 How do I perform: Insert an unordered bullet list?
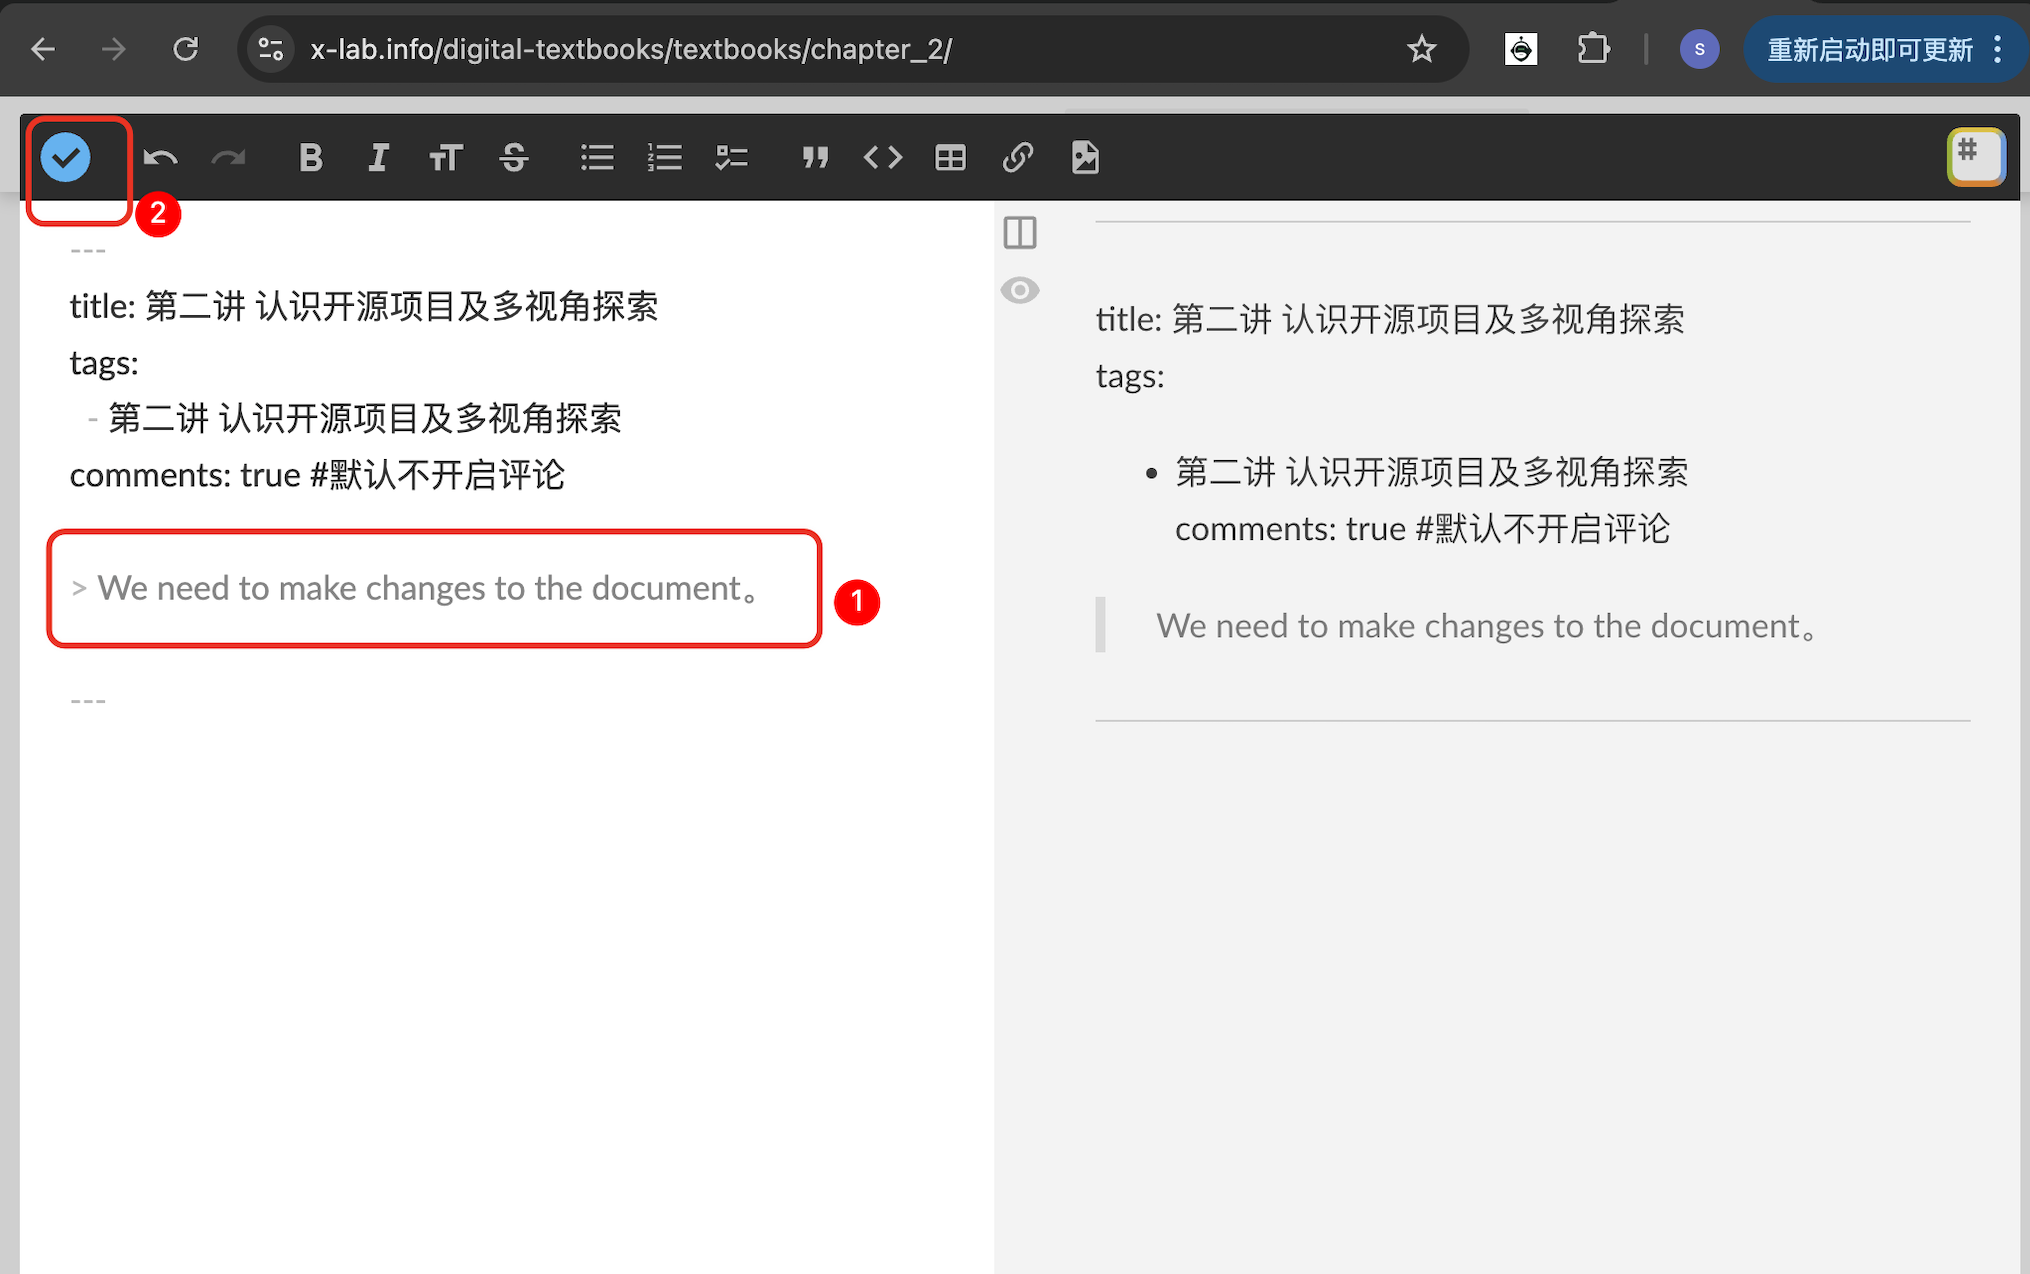point(597,157)
